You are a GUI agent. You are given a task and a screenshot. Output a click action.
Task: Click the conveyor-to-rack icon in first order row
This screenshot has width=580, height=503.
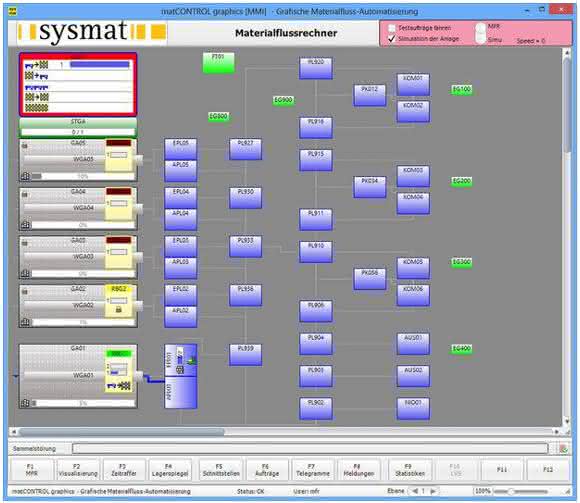coord(36,65)
